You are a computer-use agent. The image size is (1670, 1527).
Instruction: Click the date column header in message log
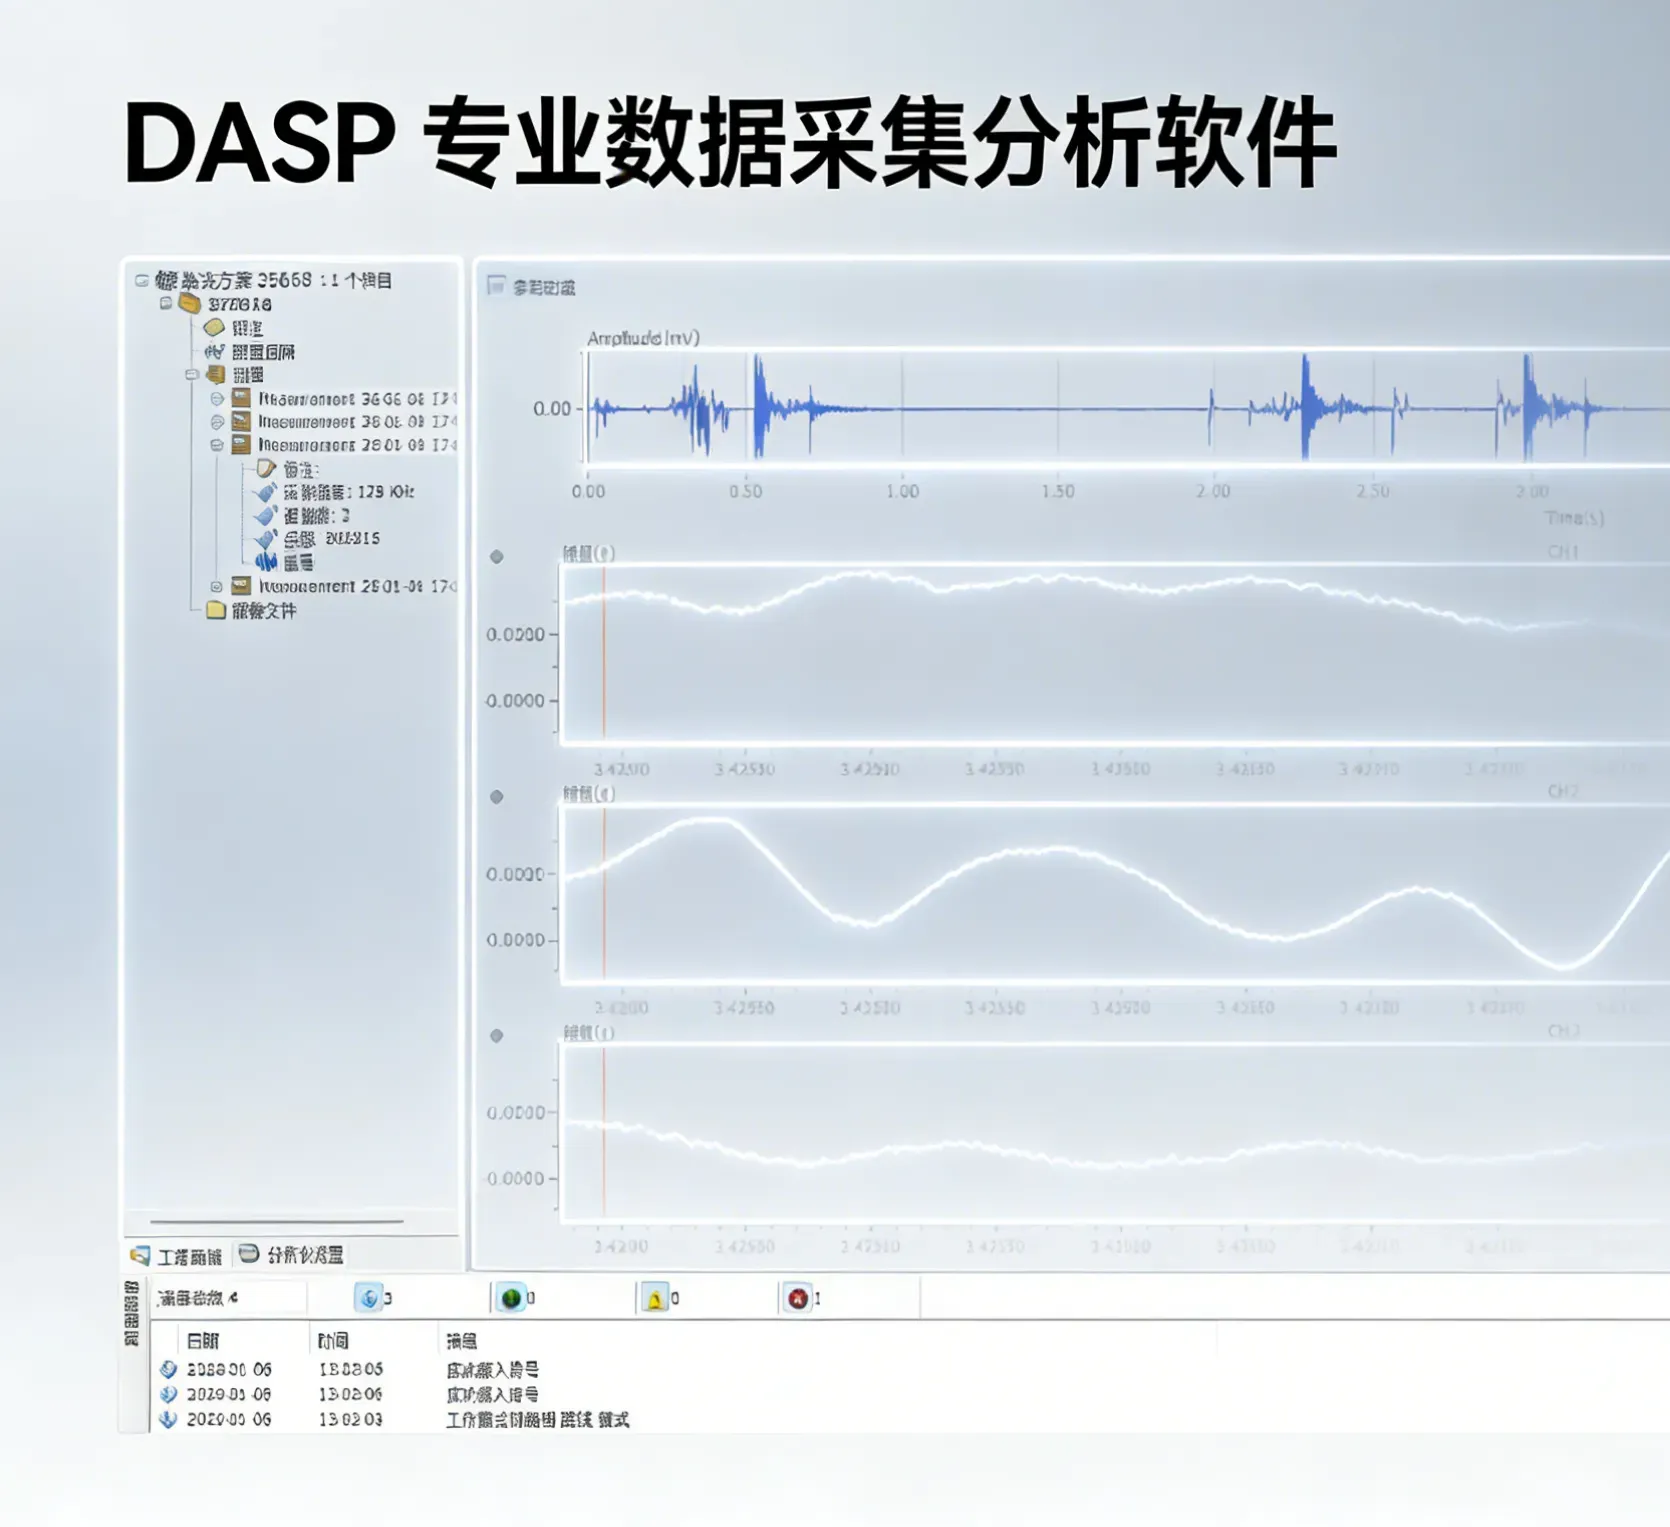(x=203, y=1341)
